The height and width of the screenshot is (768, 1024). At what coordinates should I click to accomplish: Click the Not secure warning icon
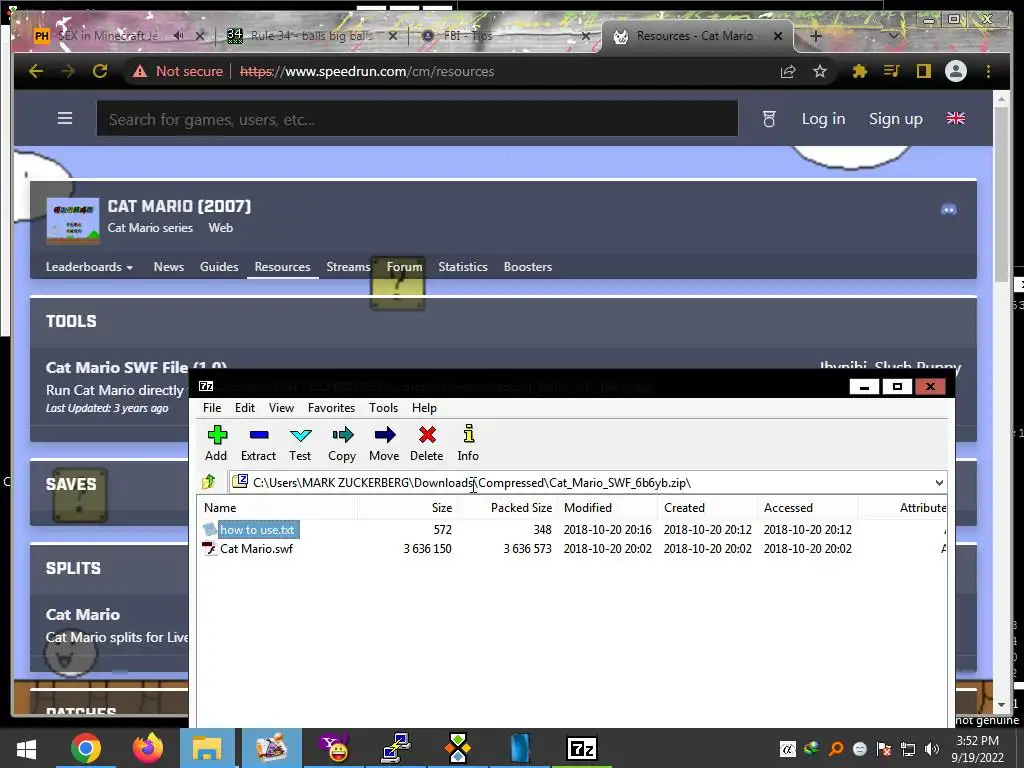pyautogui.click(x=140, y=71)
